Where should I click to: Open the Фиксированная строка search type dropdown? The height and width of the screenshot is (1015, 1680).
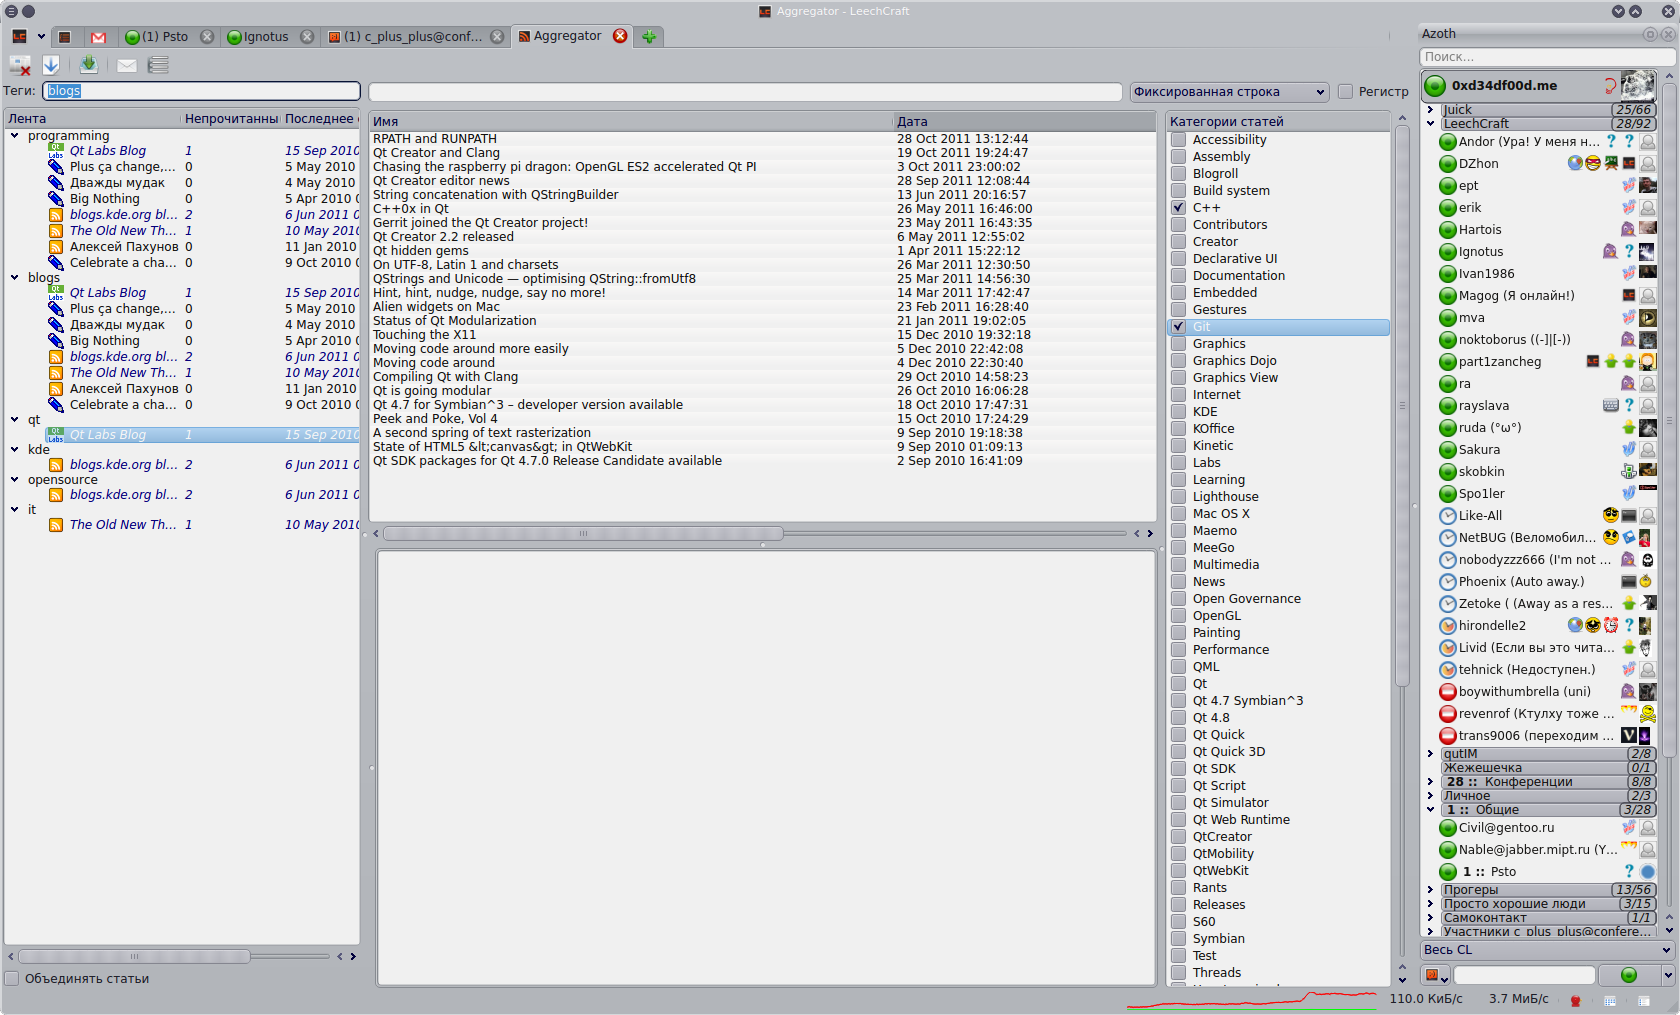(x=1229, y=92)
